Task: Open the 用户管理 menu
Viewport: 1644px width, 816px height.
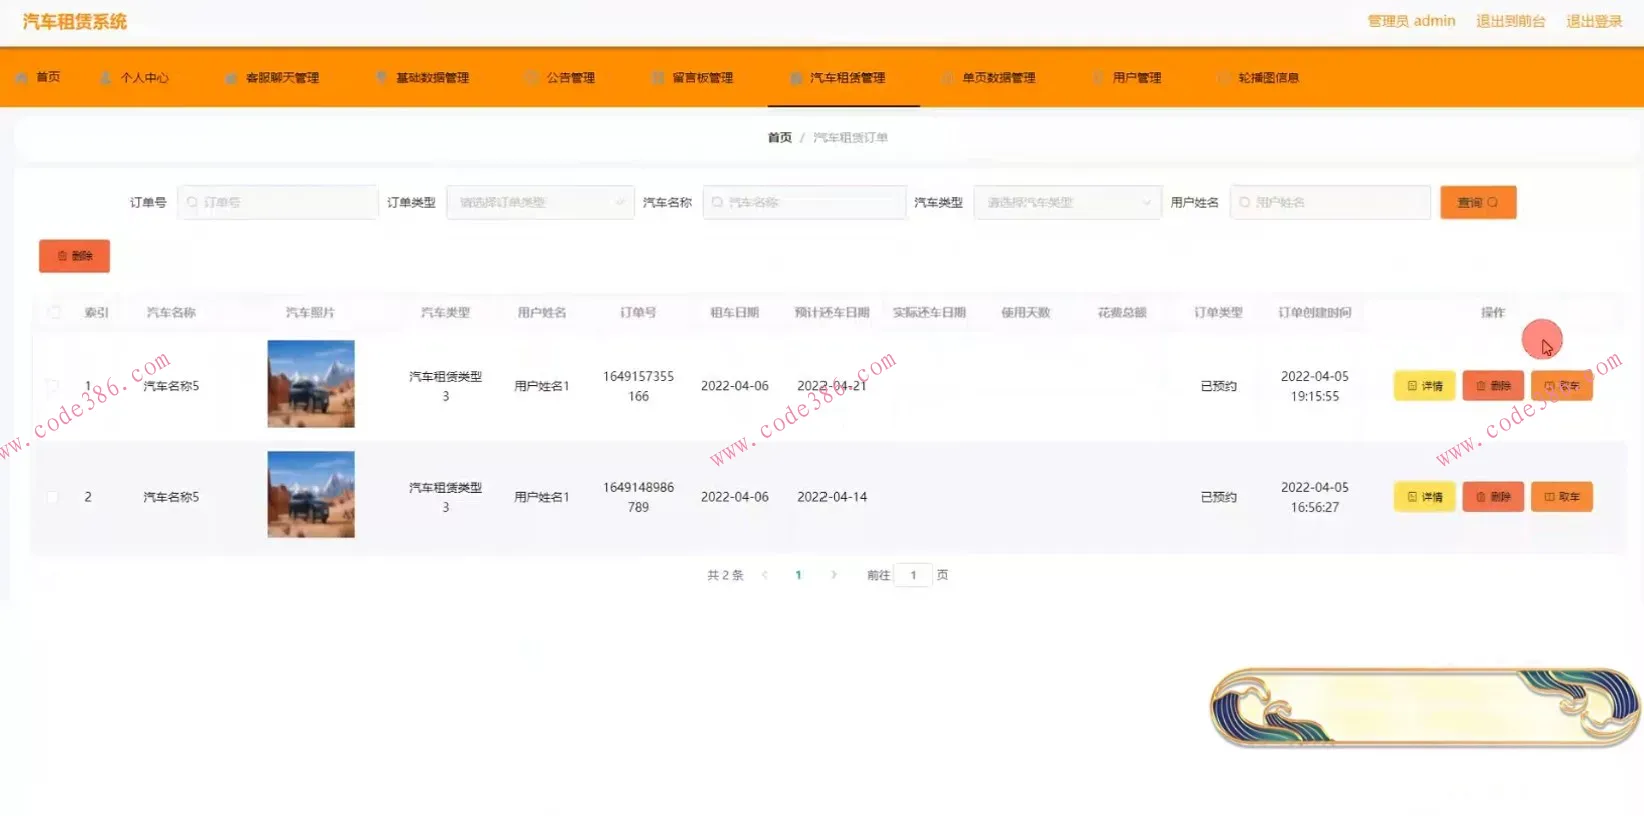Action: click(1136, 78)
